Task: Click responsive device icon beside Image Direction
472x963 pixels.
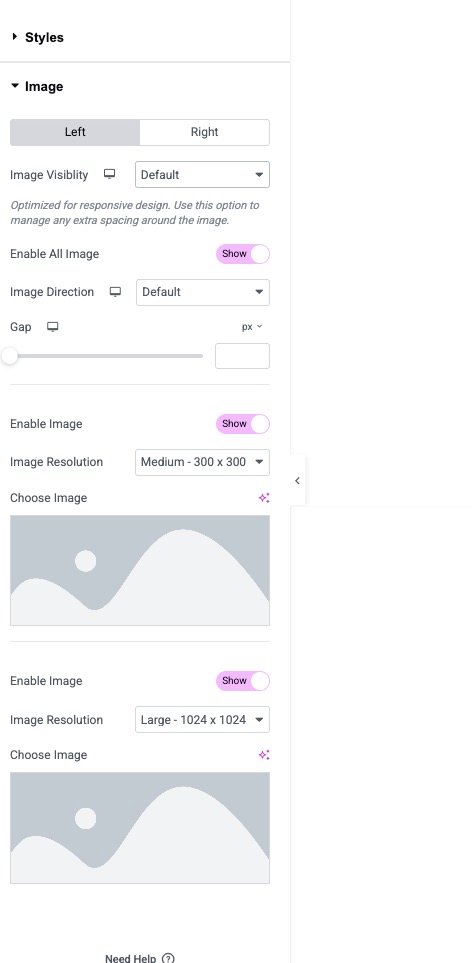Action: coord(115,291)
